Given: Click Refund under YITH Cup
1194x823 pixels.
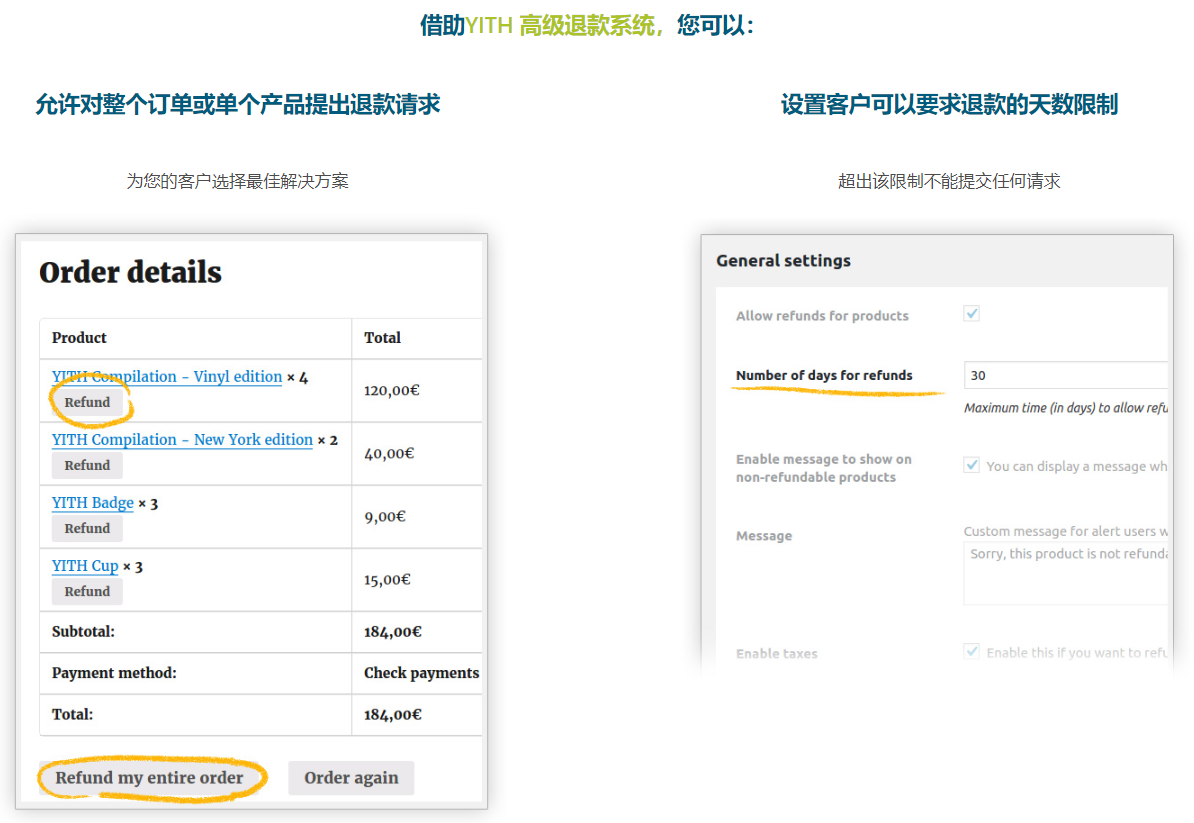Looking at the screenshot, I should pos(87,592).
